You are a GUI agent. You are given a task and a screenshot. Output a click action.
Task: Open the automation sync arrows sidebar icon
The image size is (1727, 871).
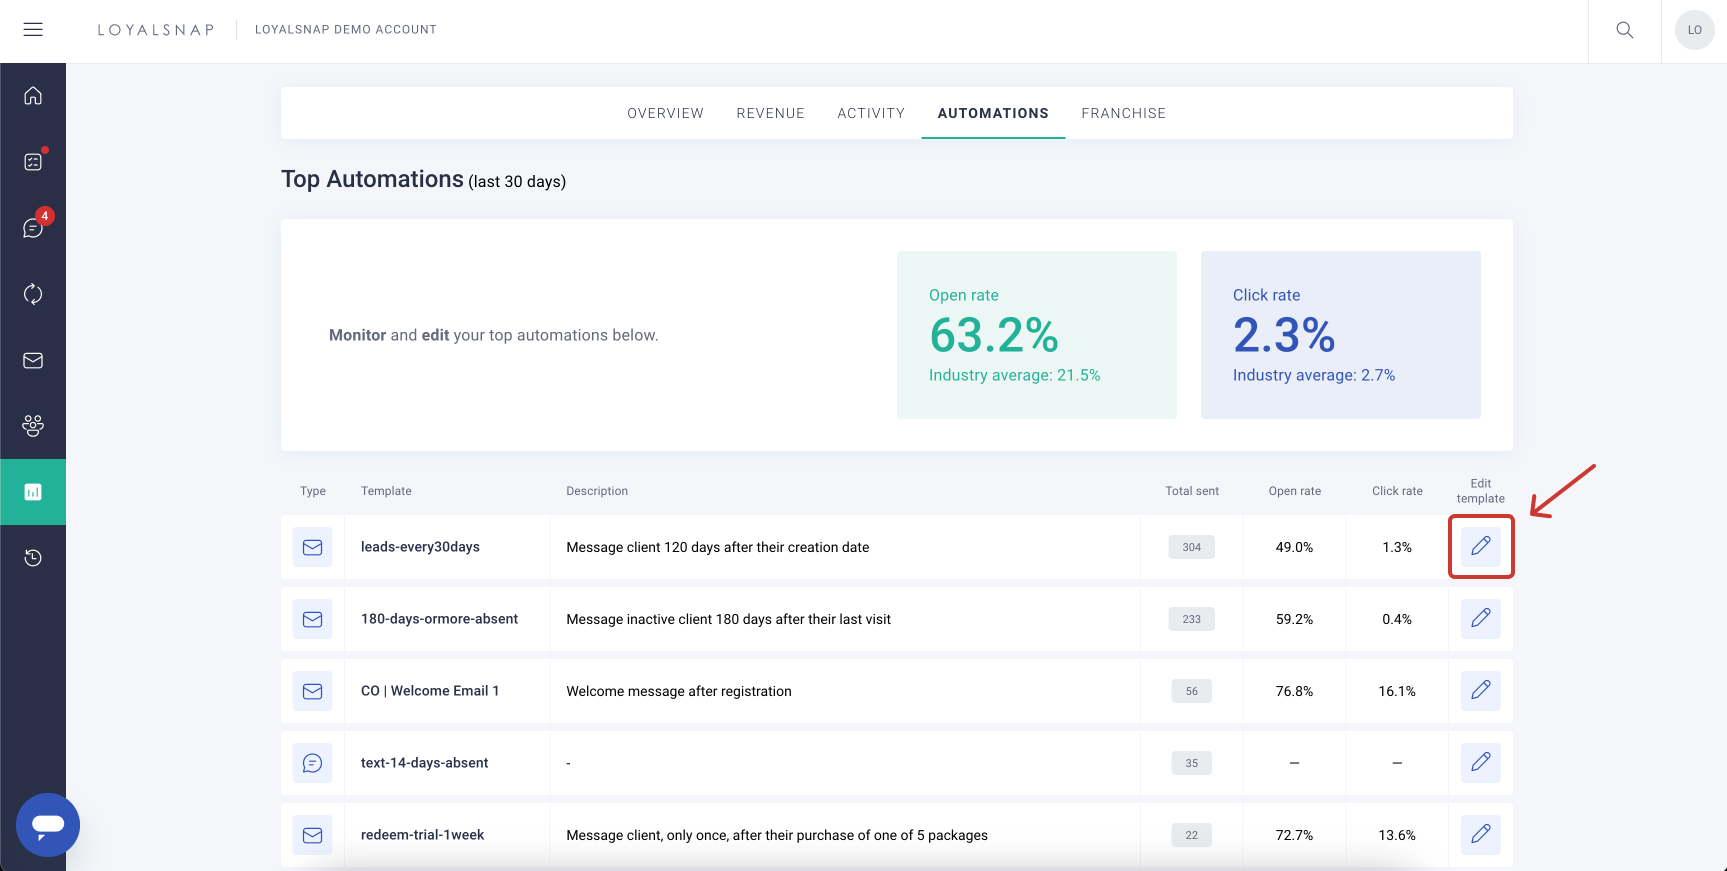(33, 294)
